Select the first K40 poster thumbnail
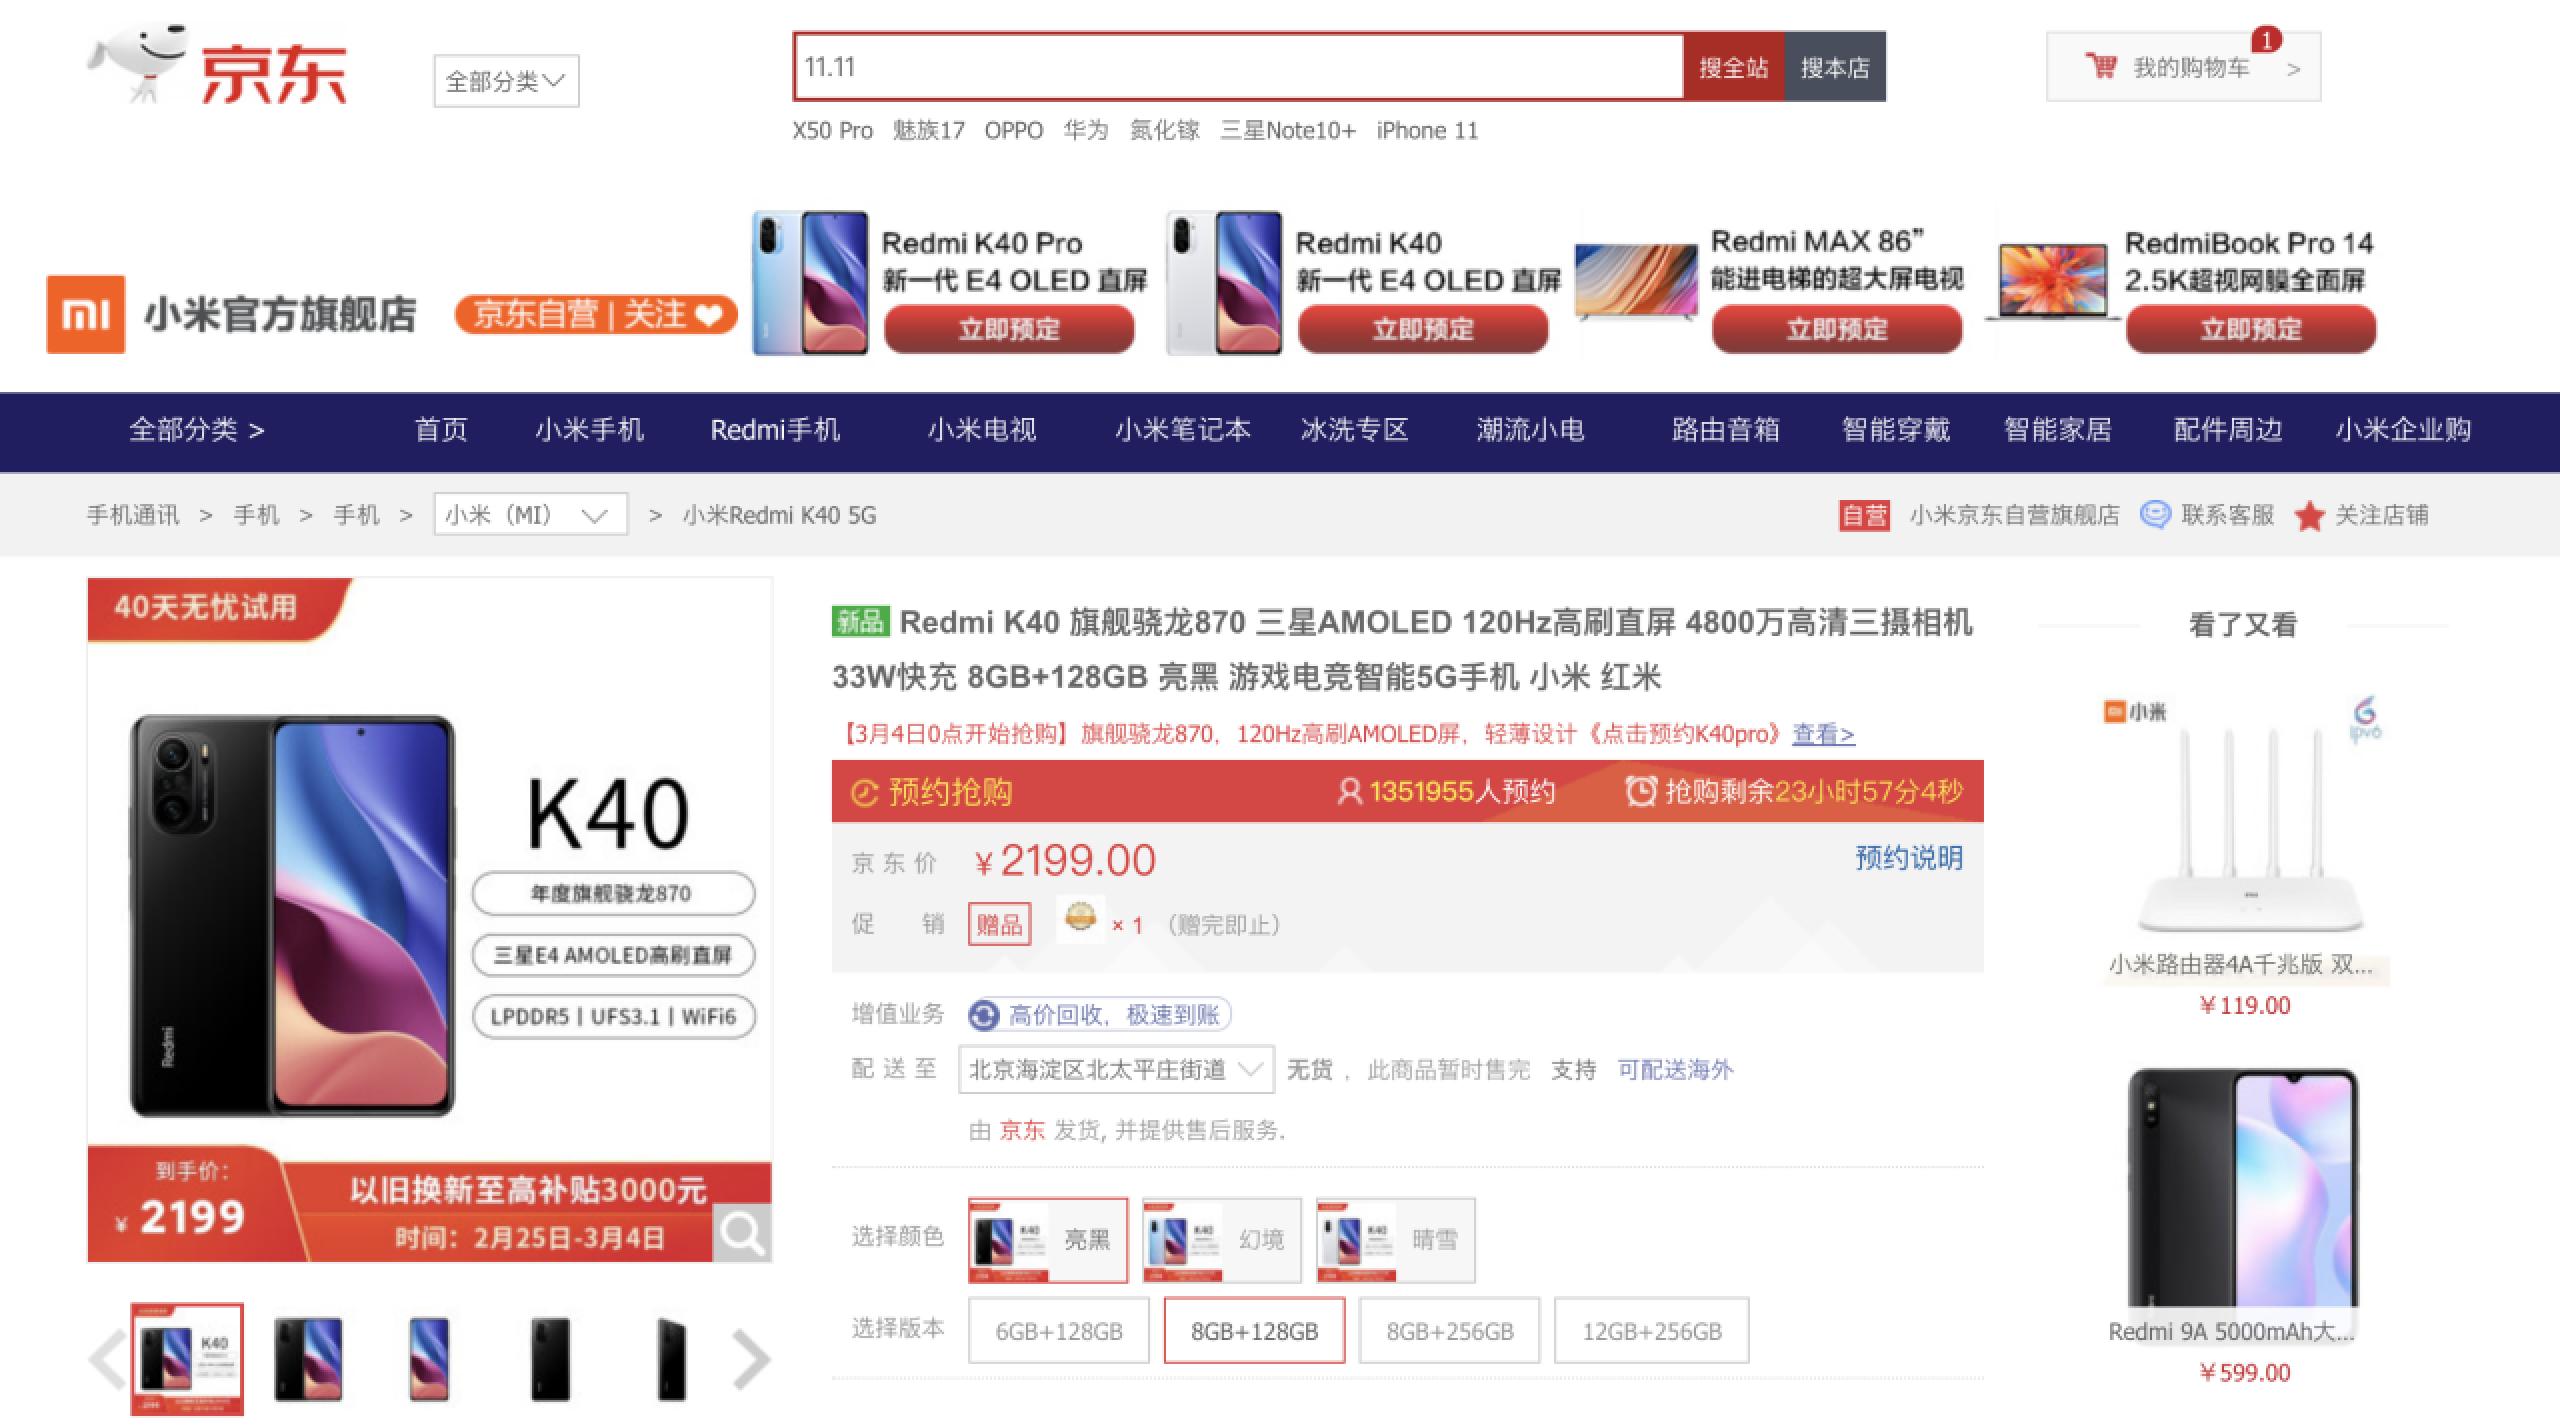 pos(187,1359)
